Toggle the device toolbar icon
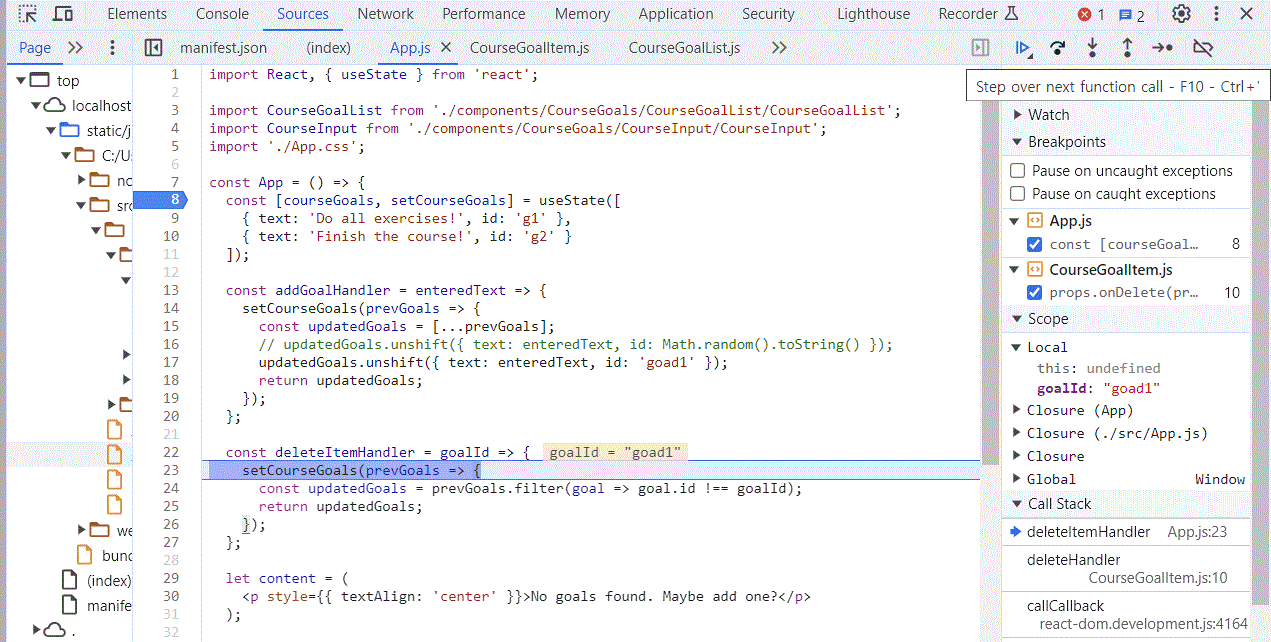Viewport: 1271px width, 642px height. pyautogui.click(x=62, y=14)
